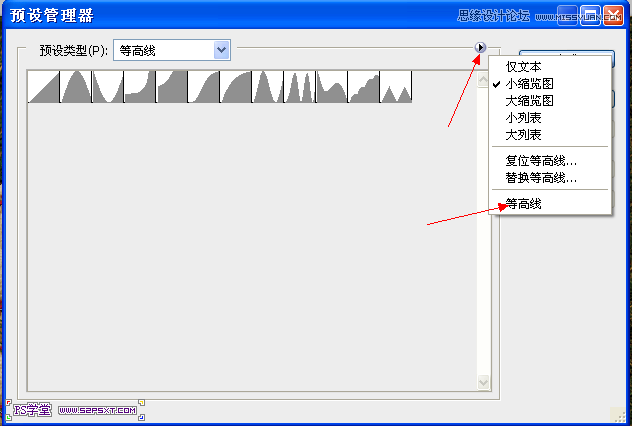Viewport: 632px width, 426px height.
Task: Close the 预设管理器 window
Action: coord(613,16)
